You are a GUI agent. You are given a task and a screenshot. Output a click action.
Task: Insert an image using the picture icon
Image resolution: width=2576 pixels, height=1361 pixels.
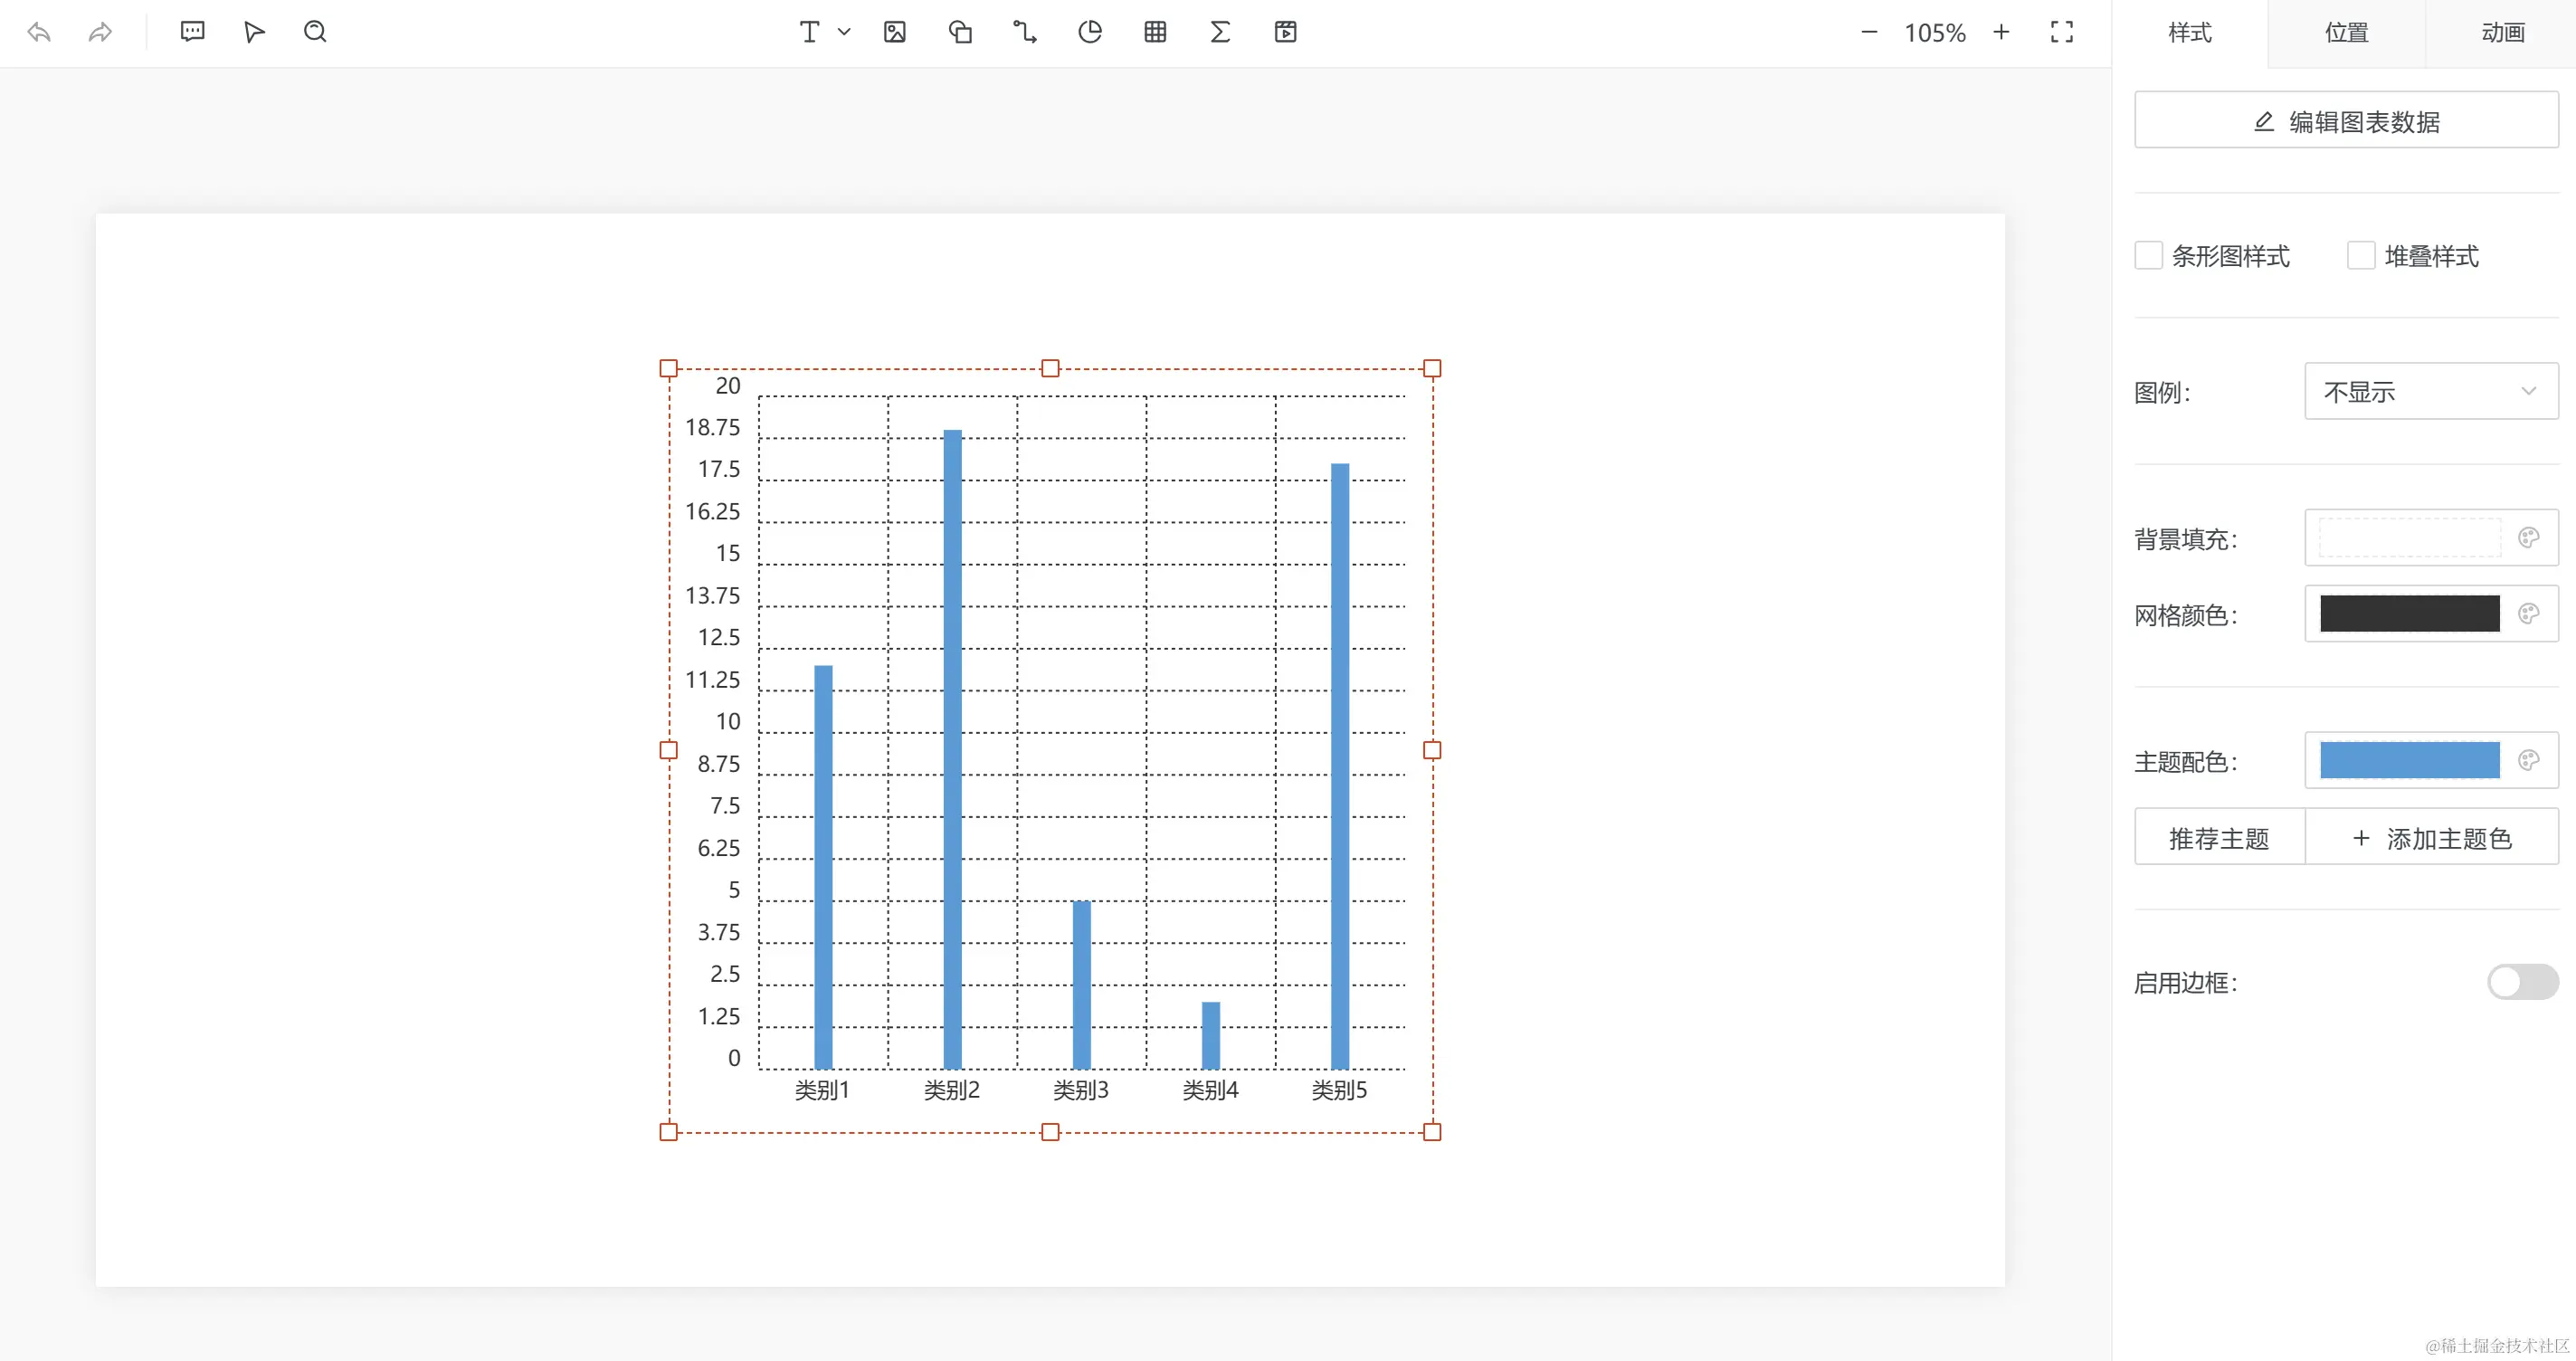[895, 32]
